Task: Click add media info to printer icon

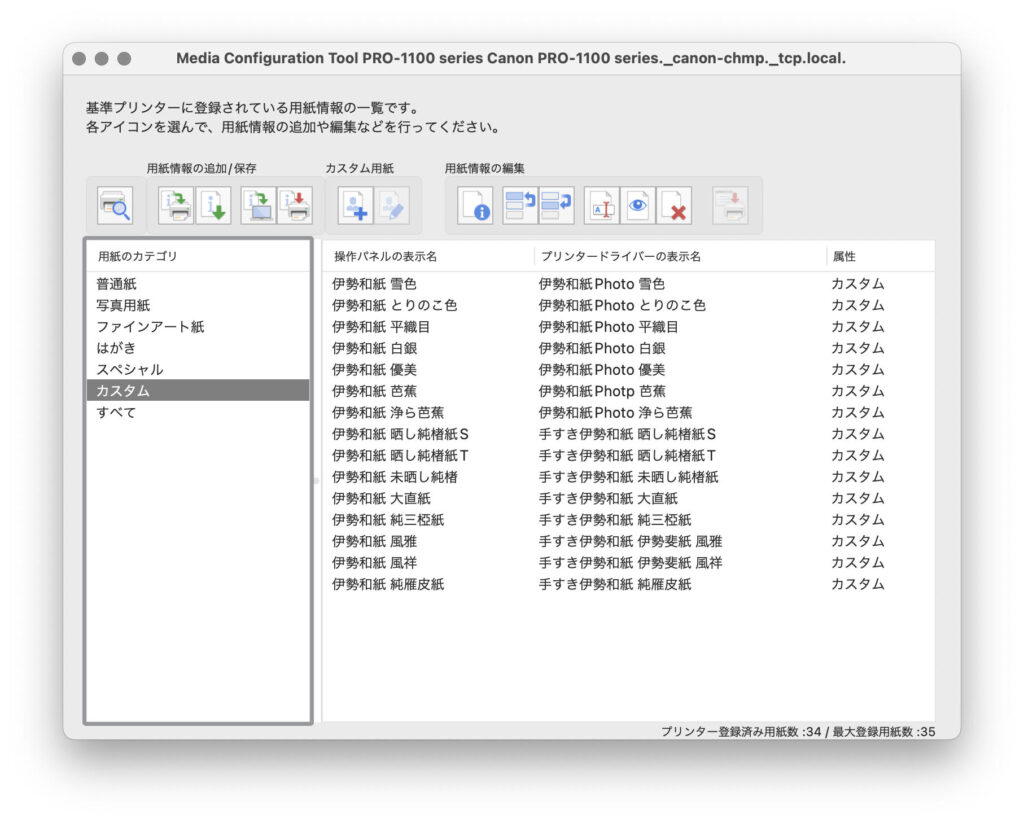Action: 176,205
